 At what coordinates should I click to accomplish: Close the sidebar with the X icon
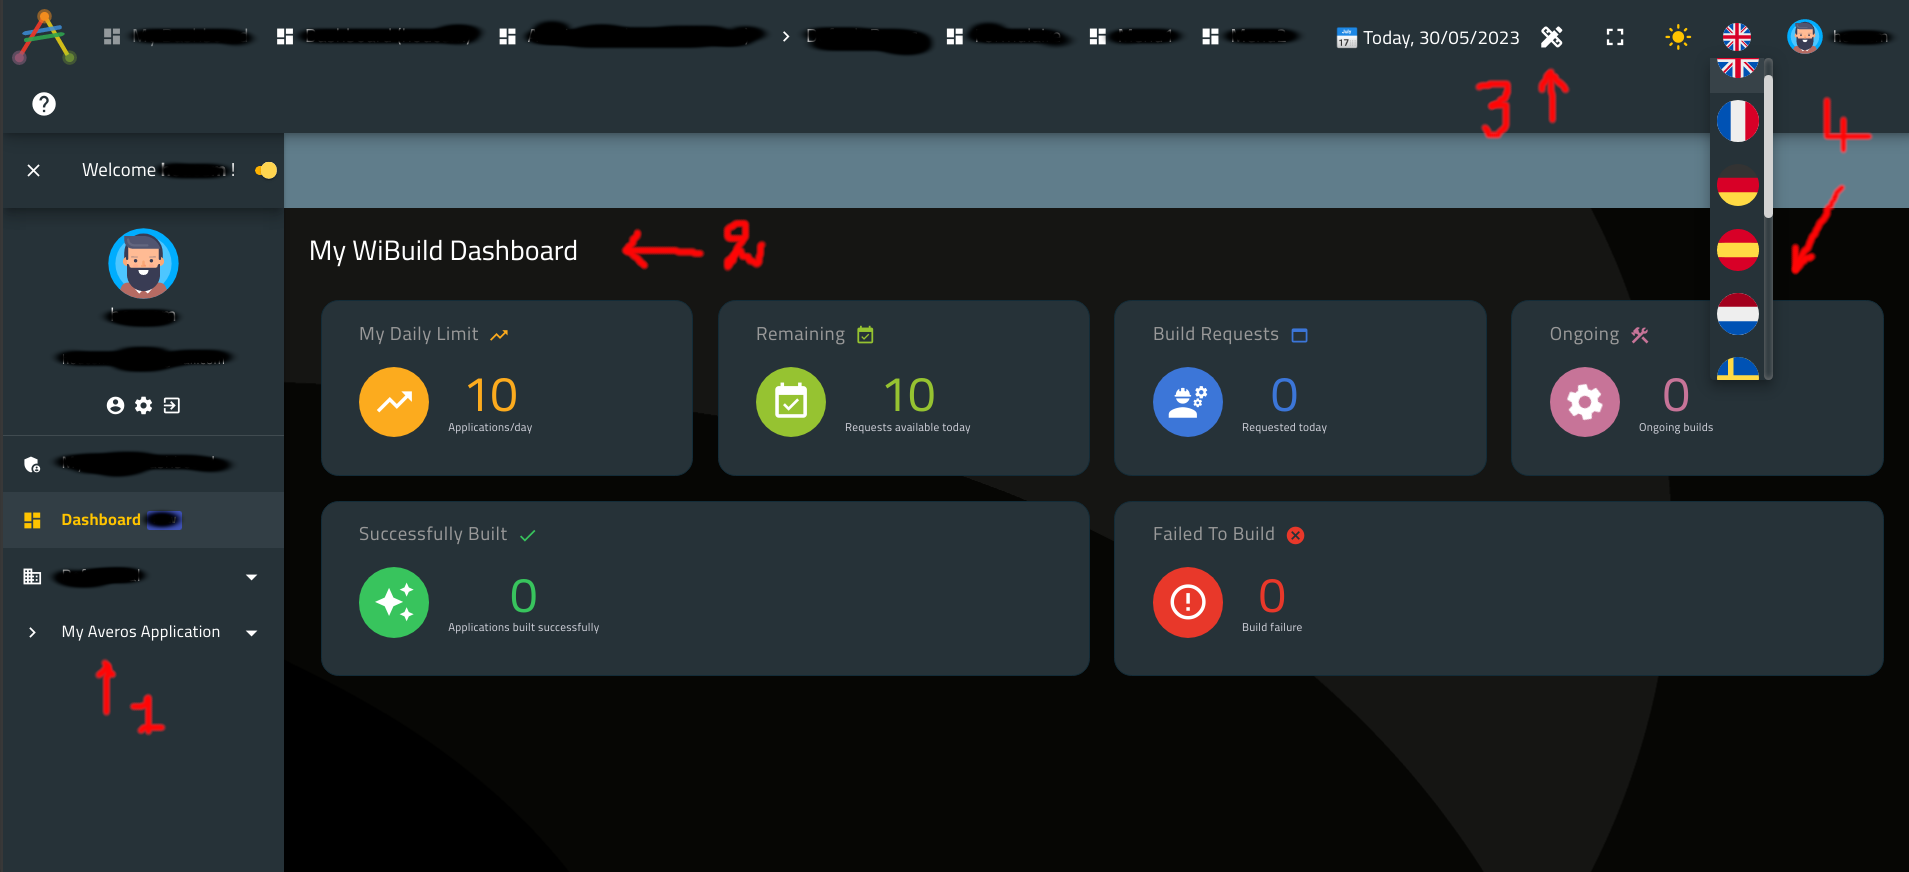(34, 170)
